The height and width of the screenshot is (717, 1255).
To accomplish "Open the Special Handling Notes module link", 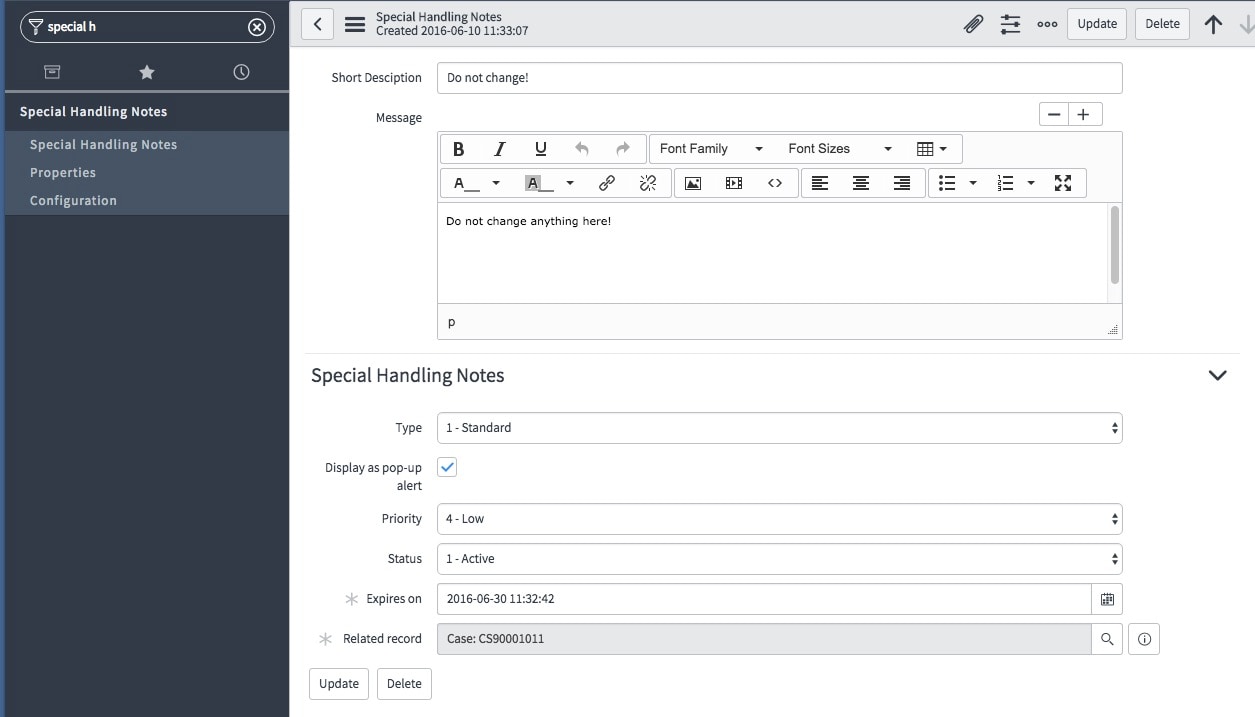I will [104, 145].
